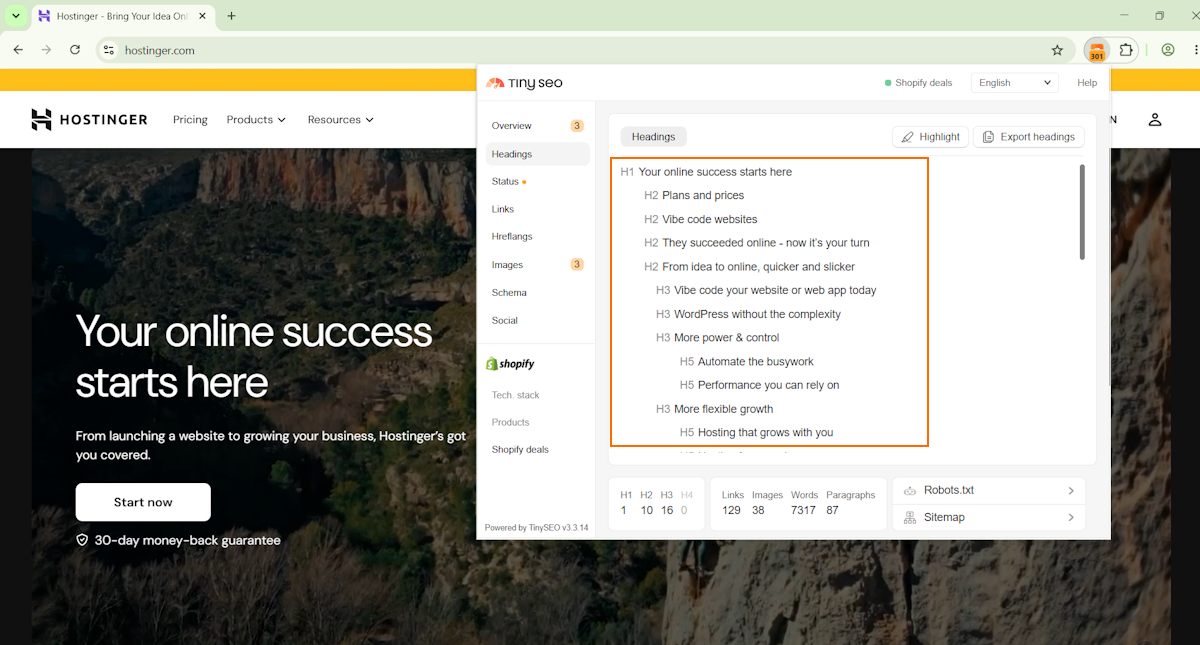Expand the Products navigation dropdown
Viewport: 1200px width, 645px height.
pos(256,120)
